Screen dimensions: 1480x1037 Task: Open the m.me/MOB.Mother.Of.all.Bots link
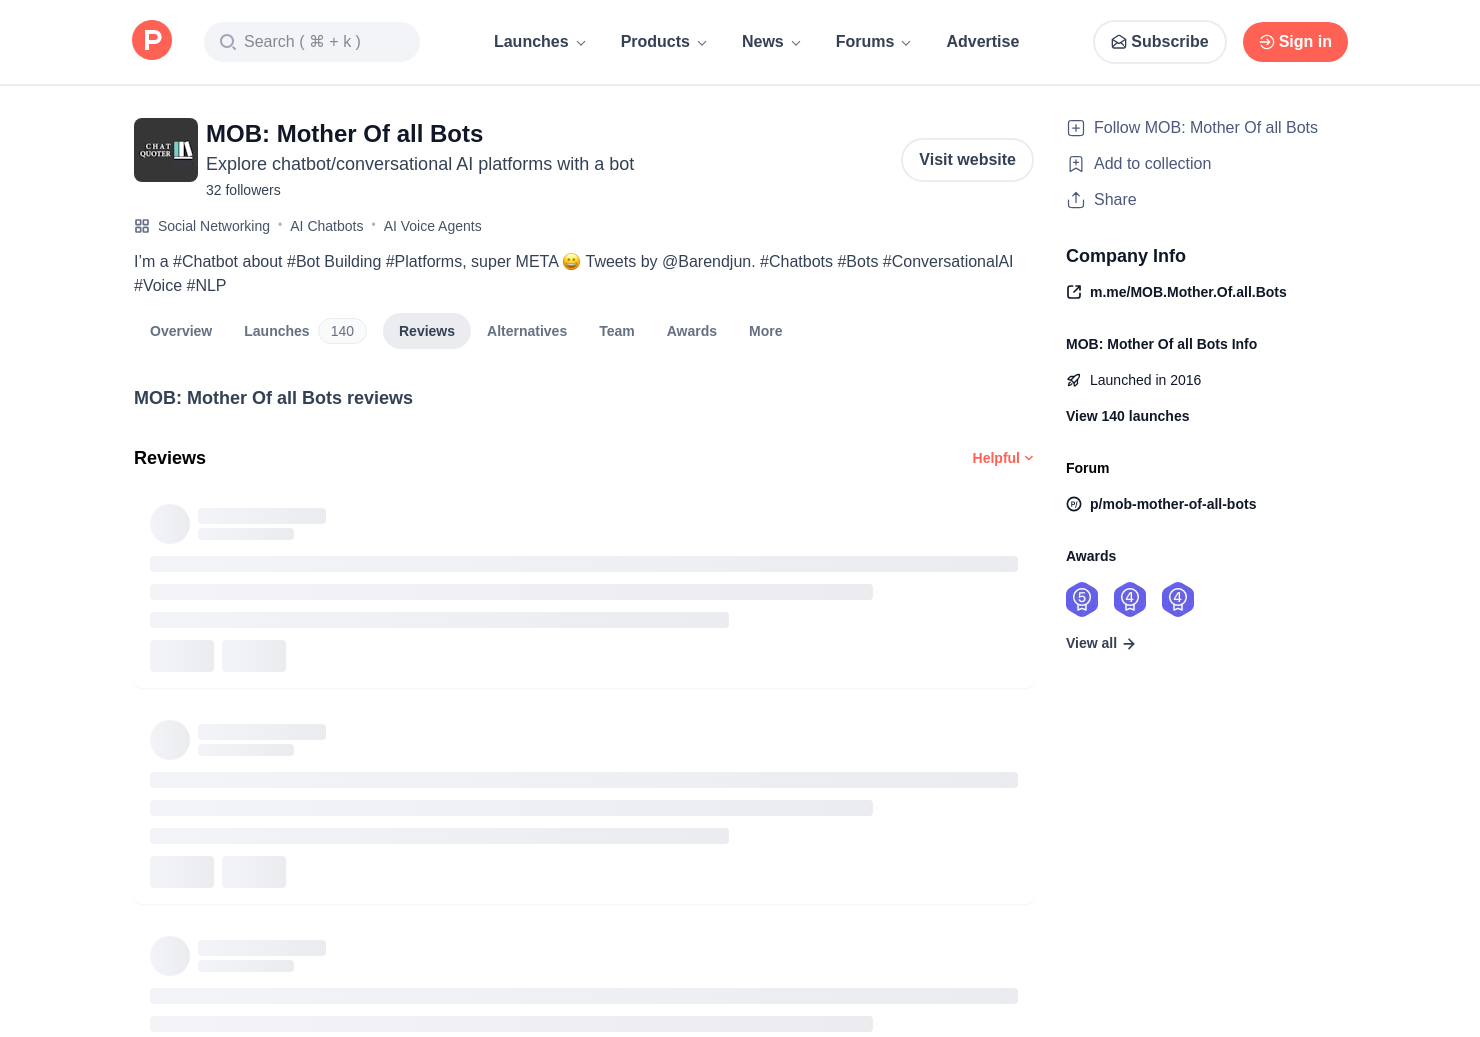[x=1187, y=292]
